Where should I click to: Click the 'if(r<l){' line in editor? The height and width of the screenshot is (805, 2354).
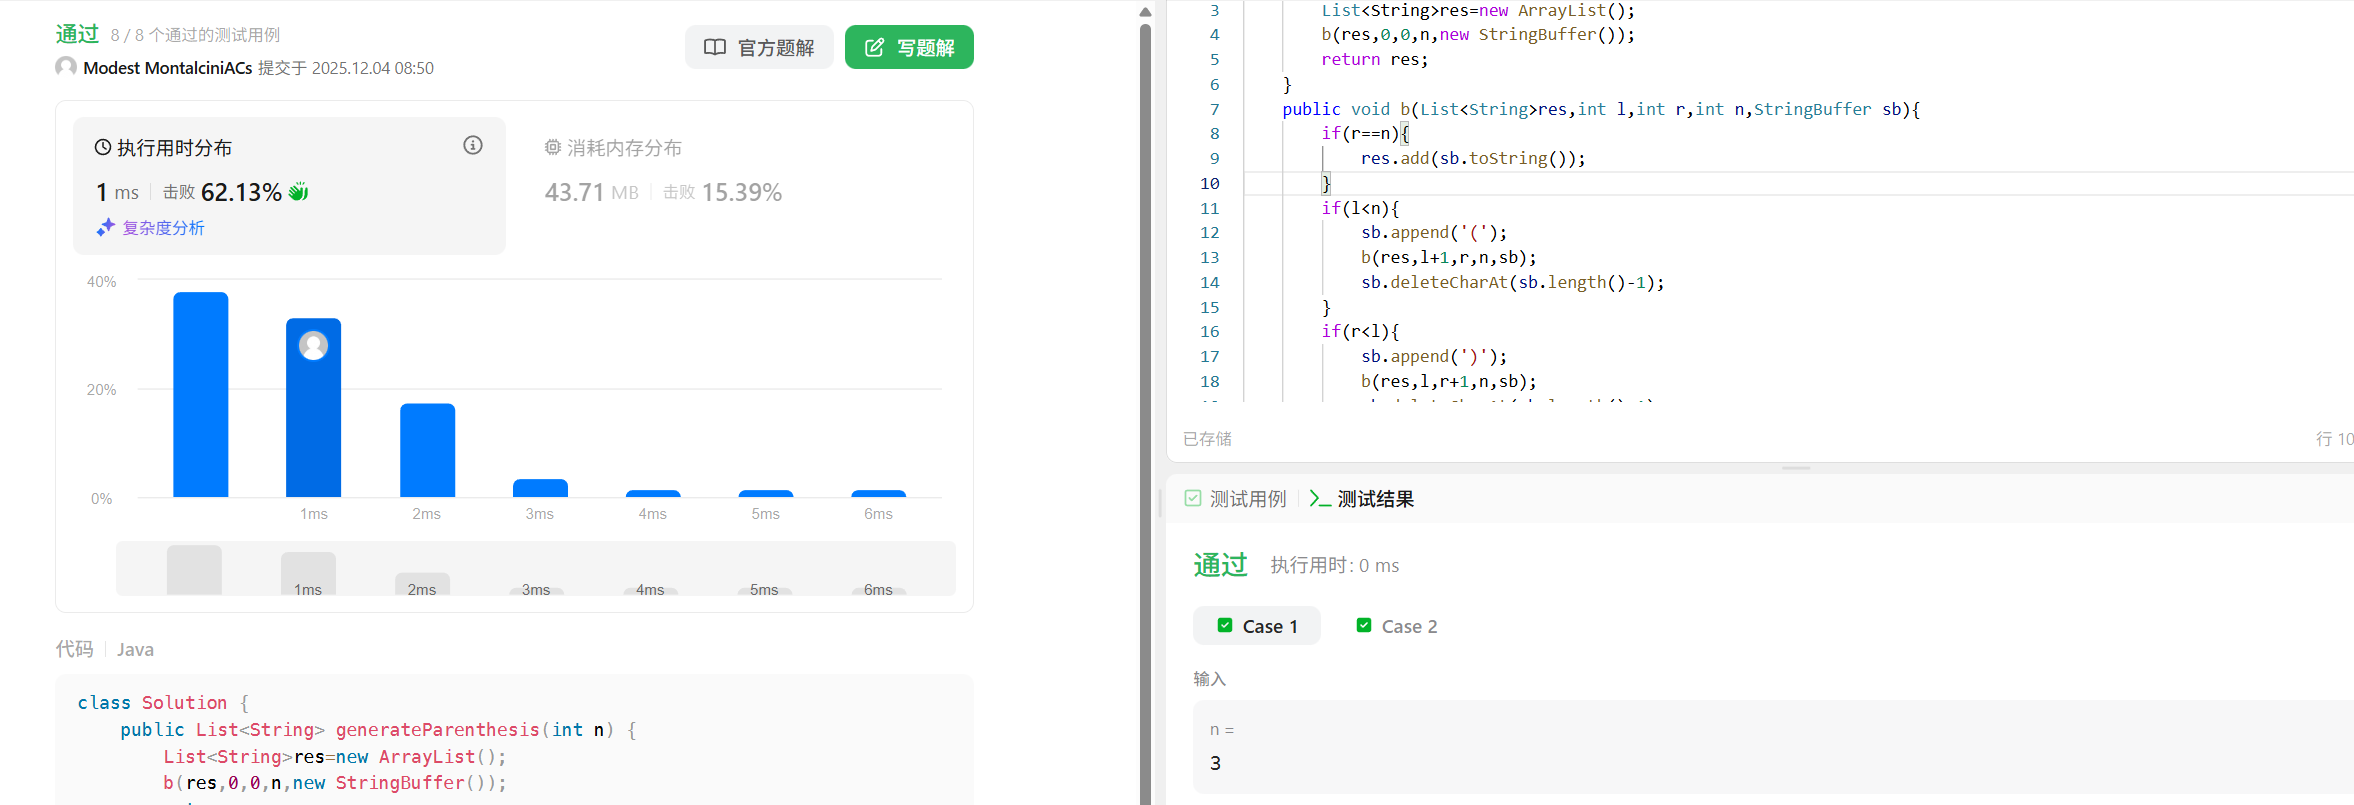click(1360, 331)
